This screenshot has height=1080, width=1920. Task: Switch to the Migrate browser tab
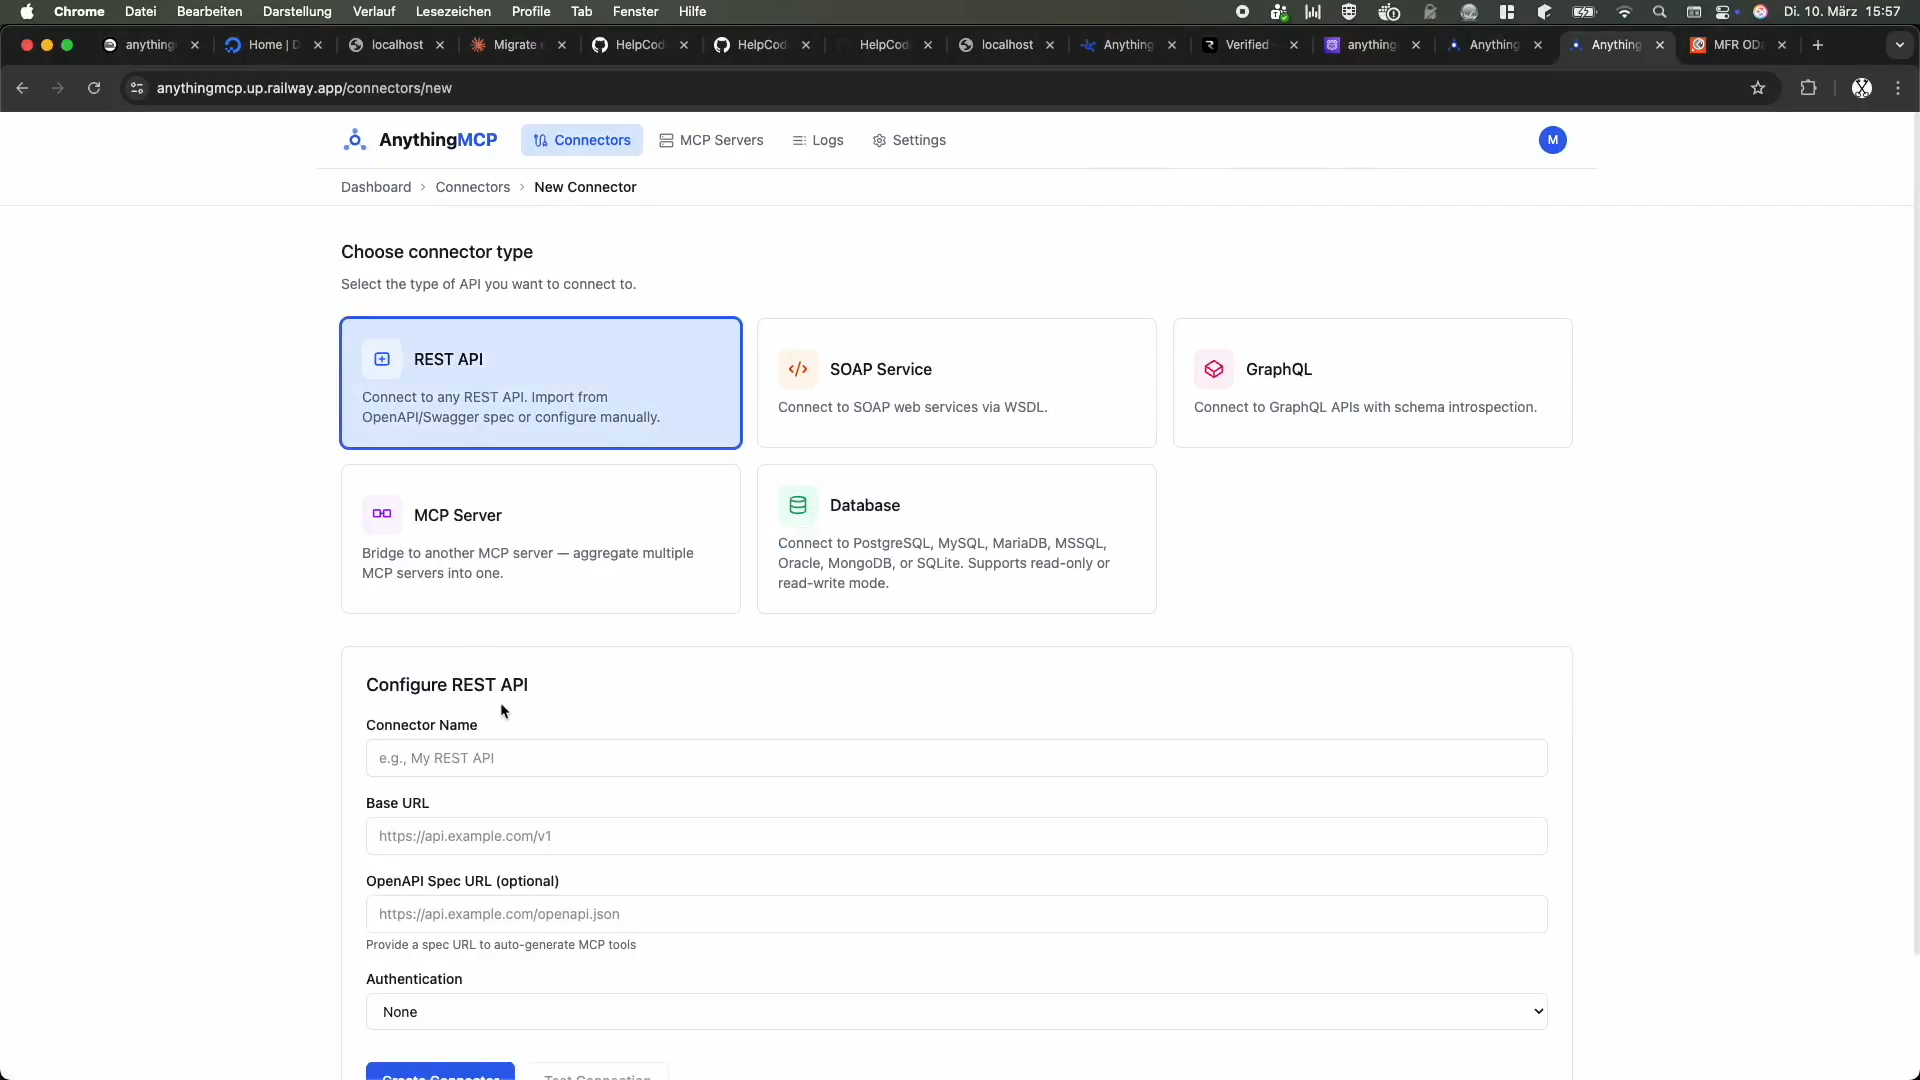coord(519,45)
